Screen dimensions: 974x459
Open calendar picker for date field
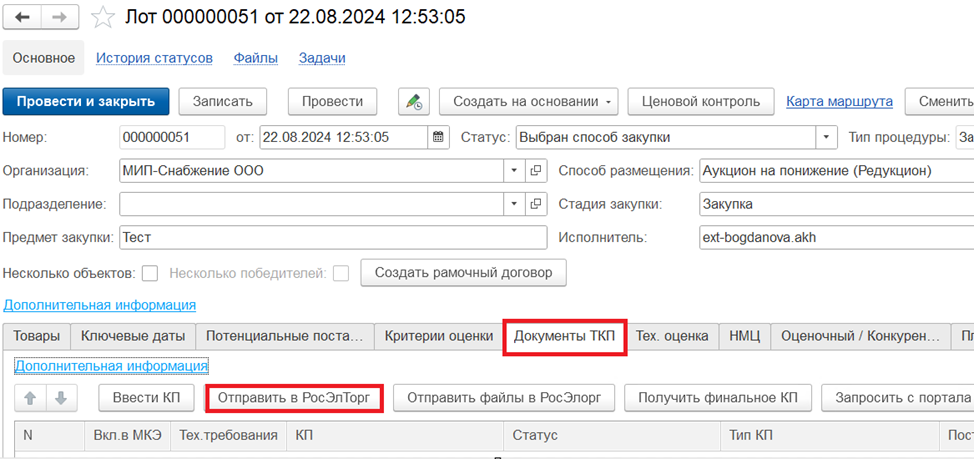(x=438, y=137)
